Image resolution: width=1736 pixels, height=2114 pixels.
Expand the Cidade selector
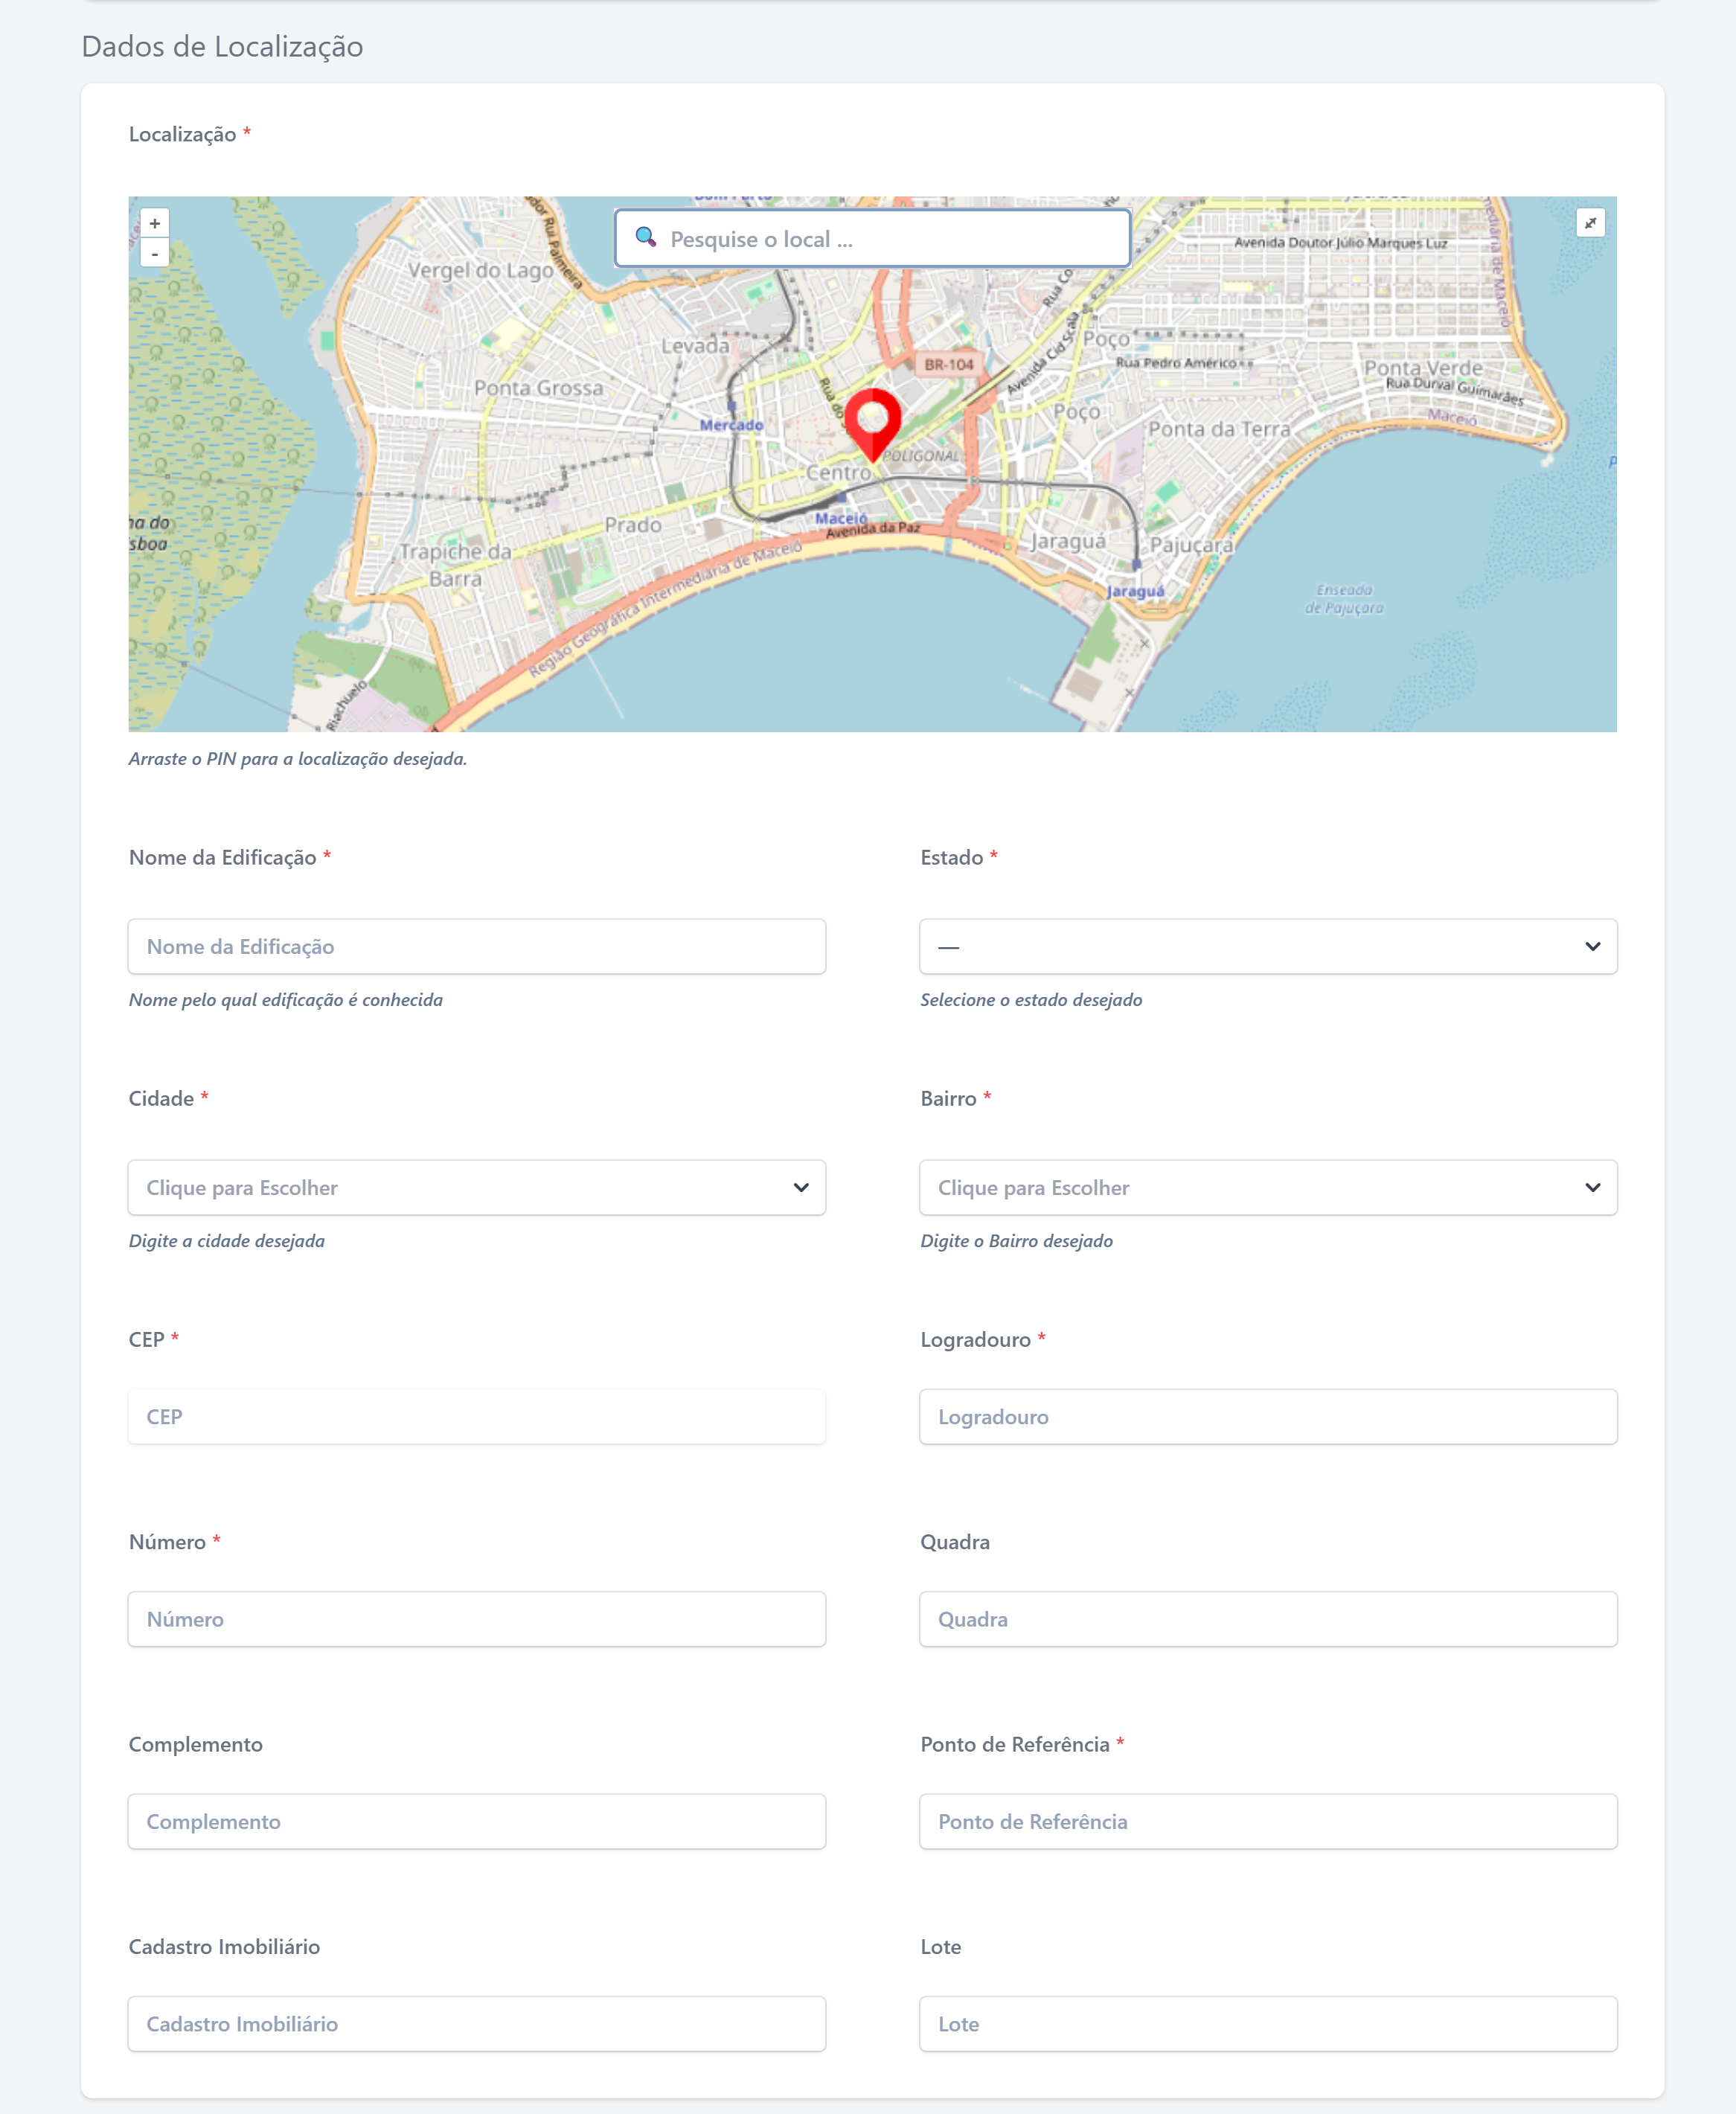coord(476,1187)
